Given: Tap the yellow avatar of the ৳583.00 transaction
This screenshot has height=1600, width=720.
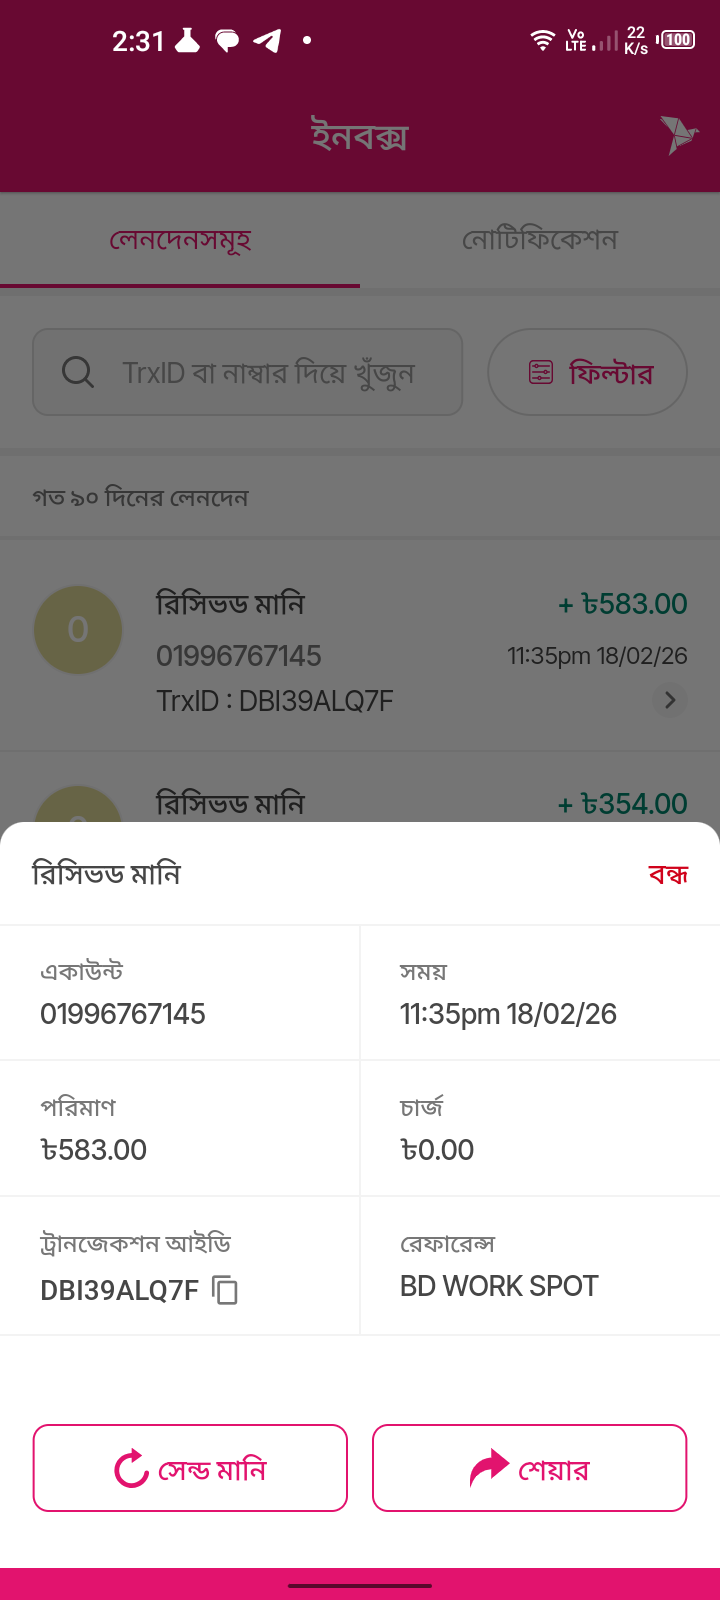Looking at the screenshot, I should click(78, 629).
